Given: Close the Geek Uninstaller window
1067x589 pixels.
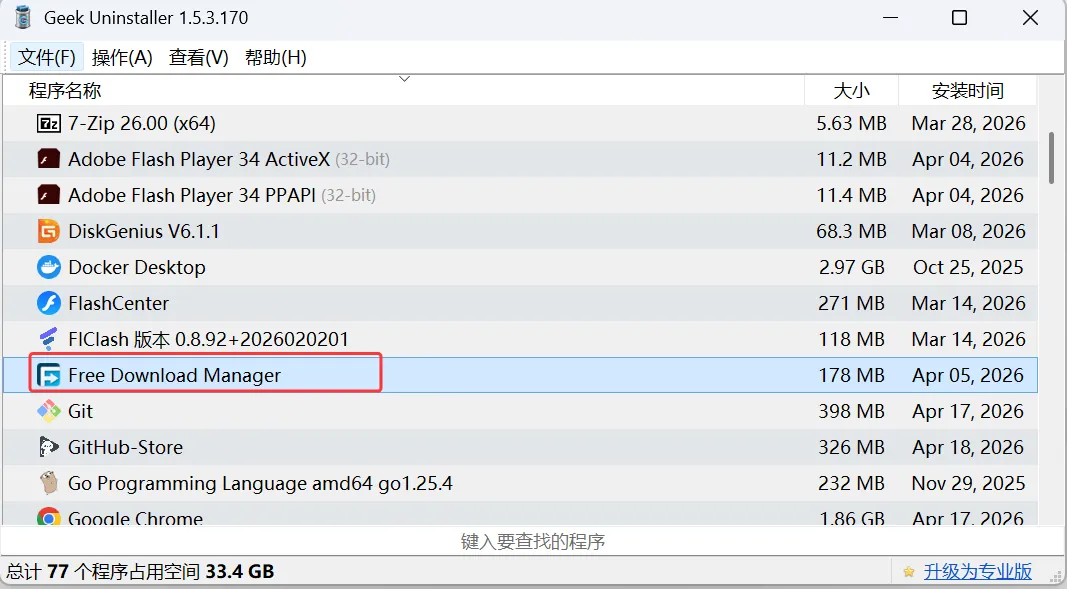Looking at the screenshot, I should point(1030,18).
